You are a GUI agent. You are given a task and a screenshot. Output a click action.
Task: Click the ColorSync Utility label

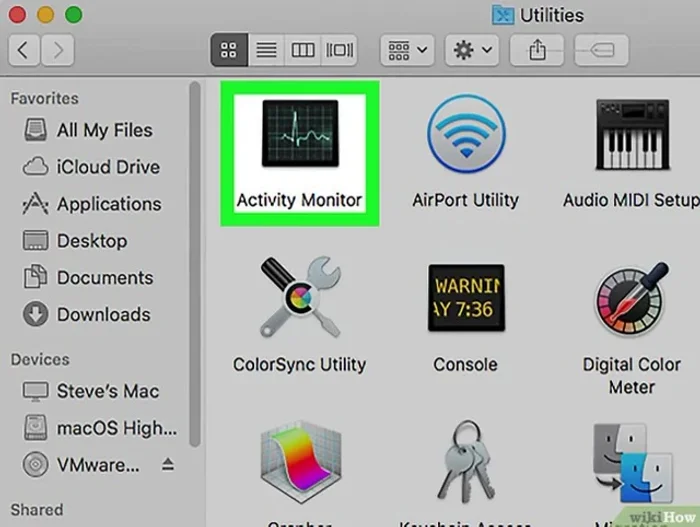pos(300,364)
